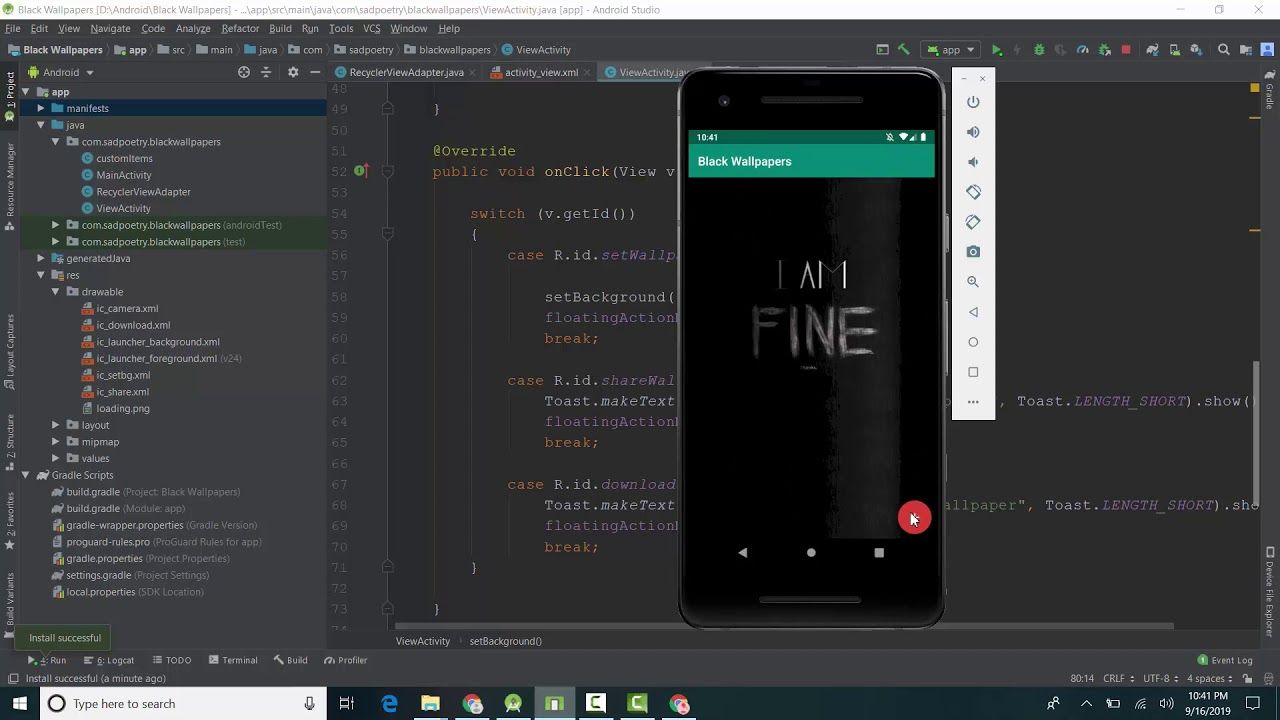
Task: Stop the running app with red square
Action: click(x=1126, y=49)
